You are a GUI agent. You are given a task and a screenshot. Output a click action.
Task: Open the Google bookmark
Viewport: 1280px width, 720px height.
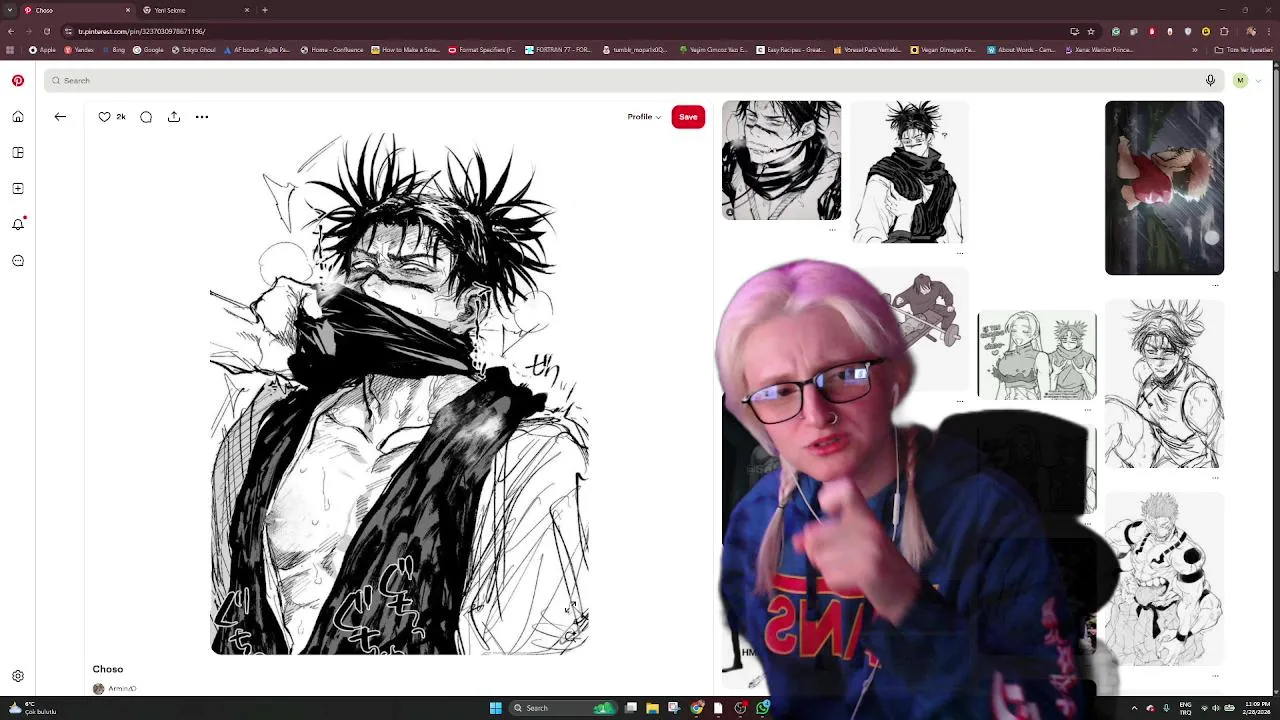pos(149,50)
